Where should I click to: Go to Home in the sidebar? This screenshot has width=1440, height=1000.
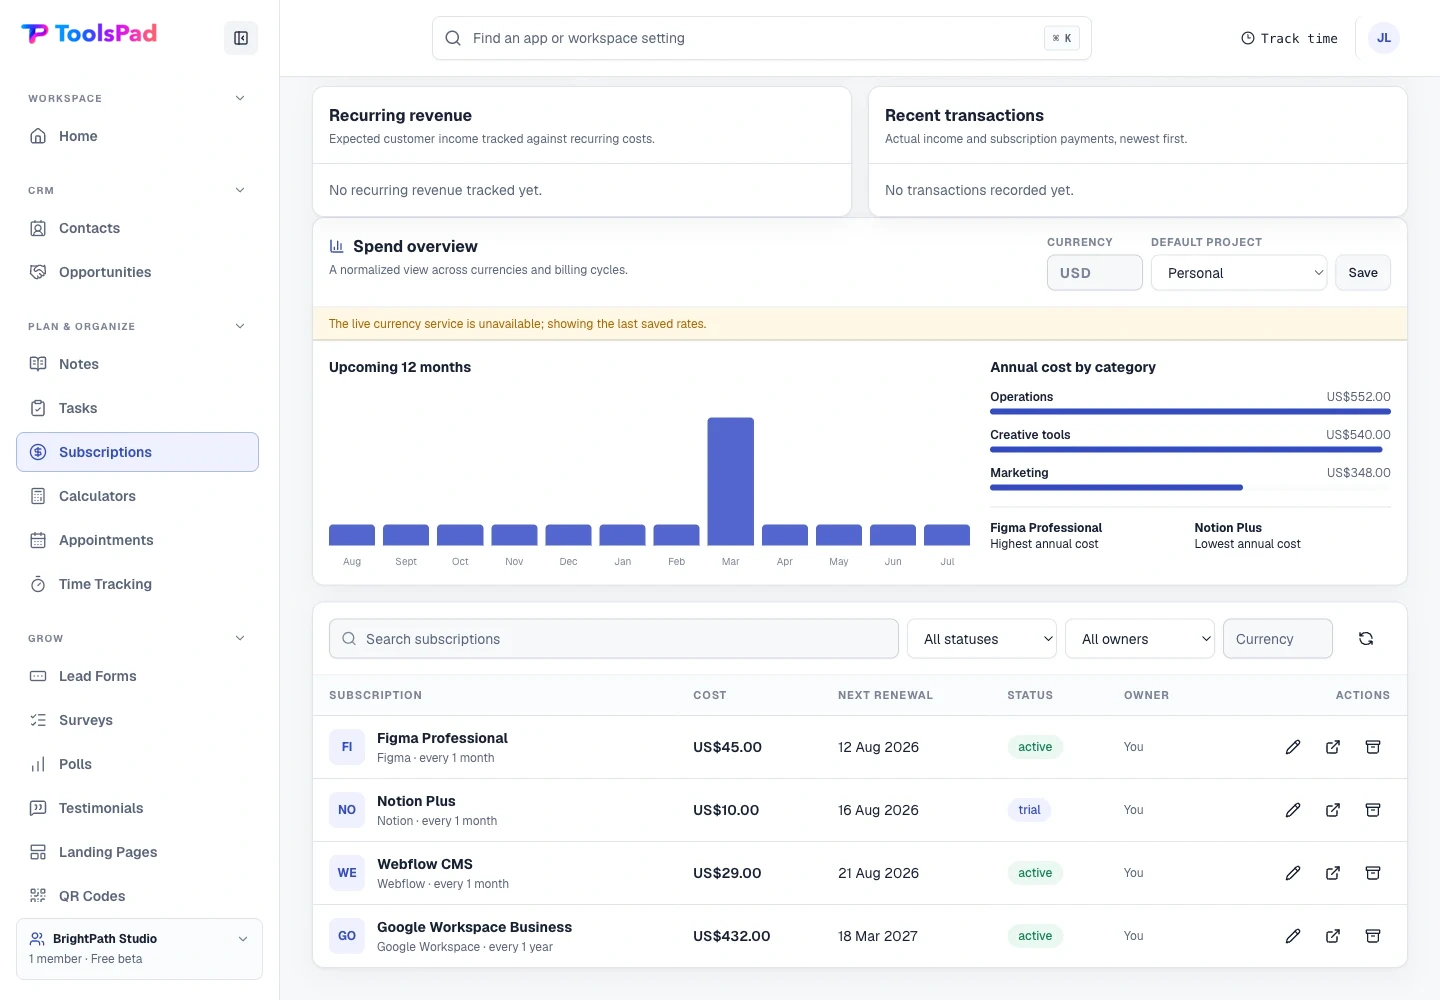coord(137,136)
